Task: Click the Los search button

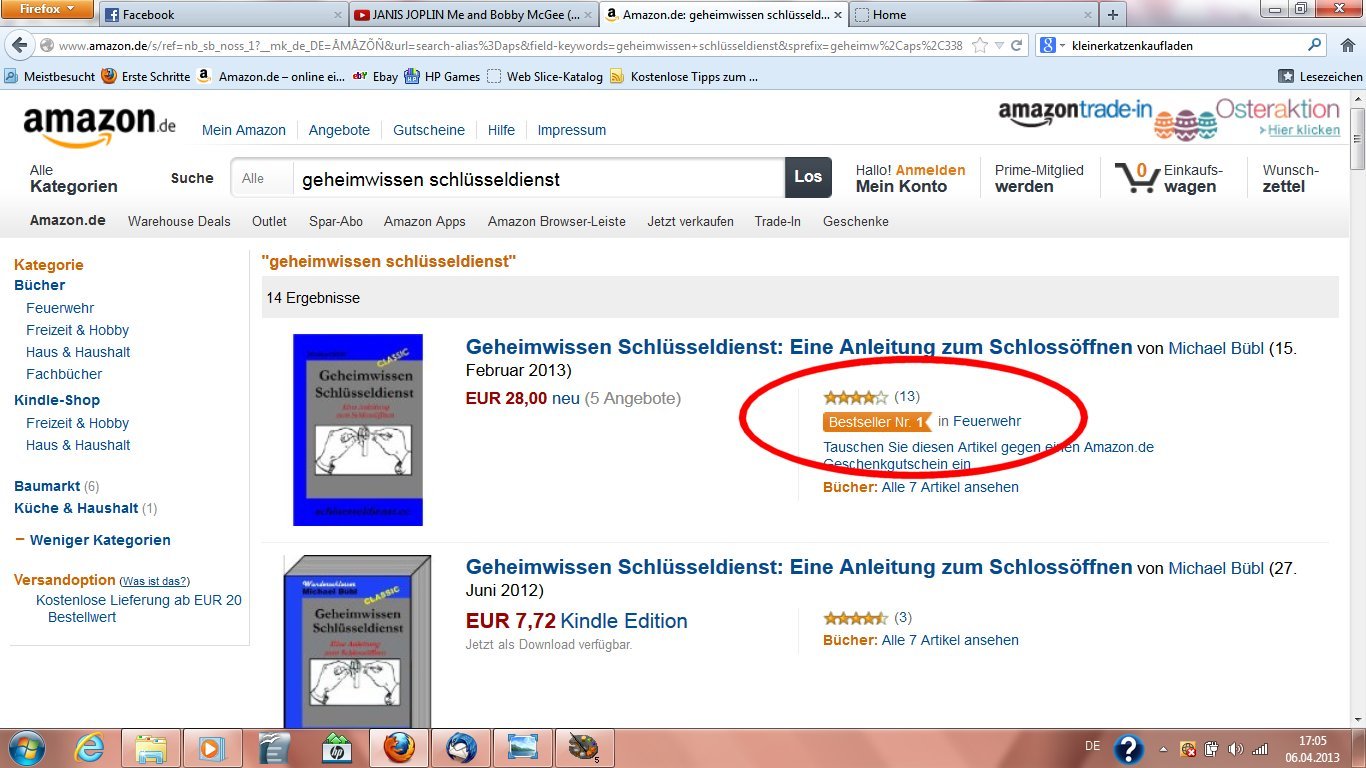Action: coord(808,177)
